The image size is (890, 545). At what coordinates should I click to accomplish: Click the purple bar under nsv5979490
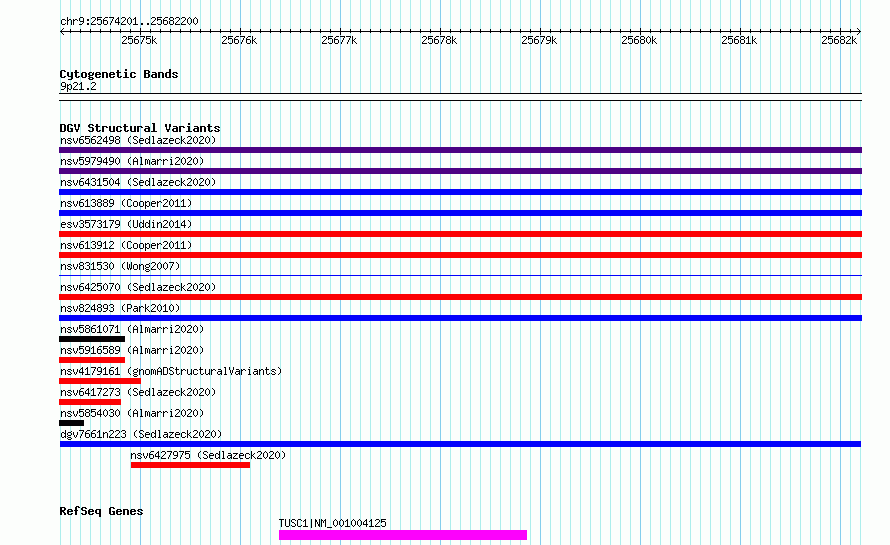pyautogui.click(x=460, y=171)
